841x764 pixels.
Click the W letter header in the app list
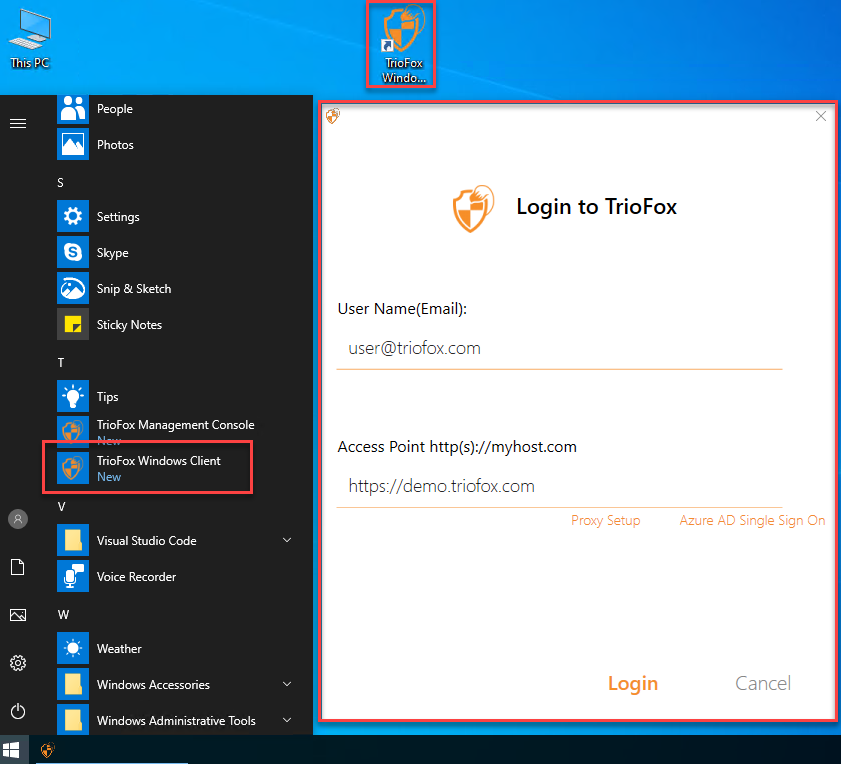coord(63,614)
